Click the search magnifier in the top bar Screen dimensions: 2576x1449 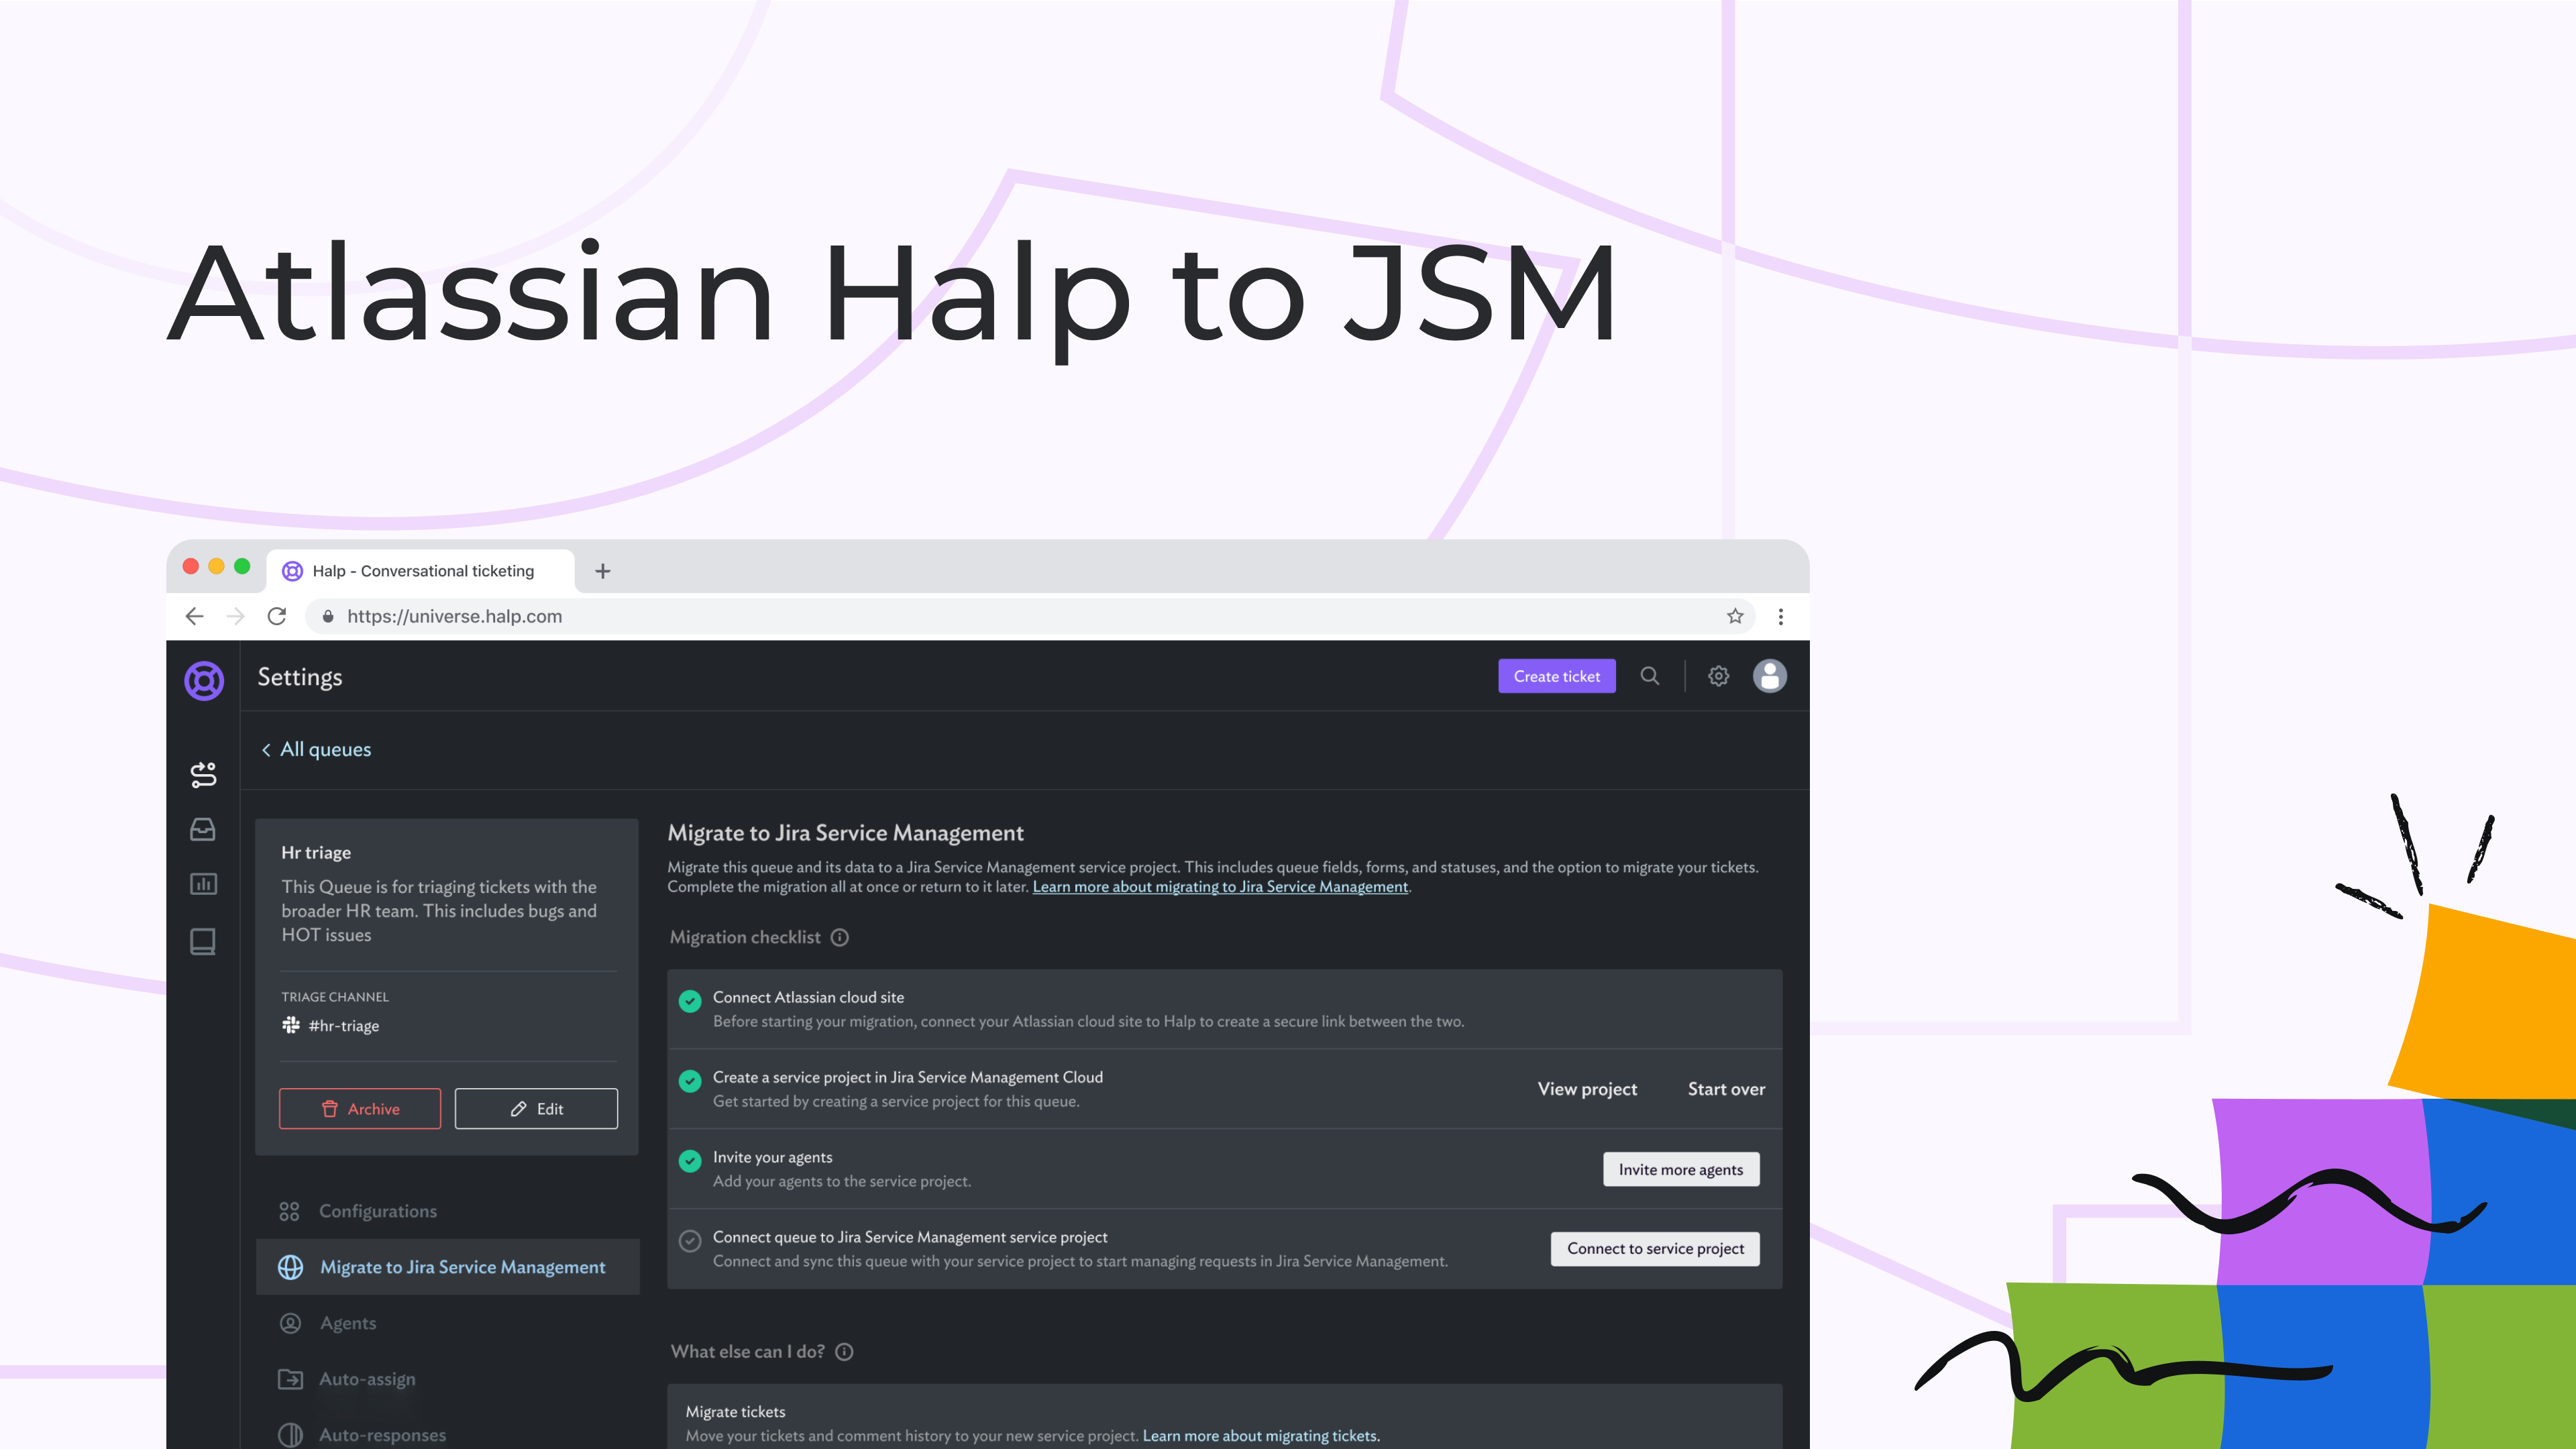click(x=1650, y=676)
